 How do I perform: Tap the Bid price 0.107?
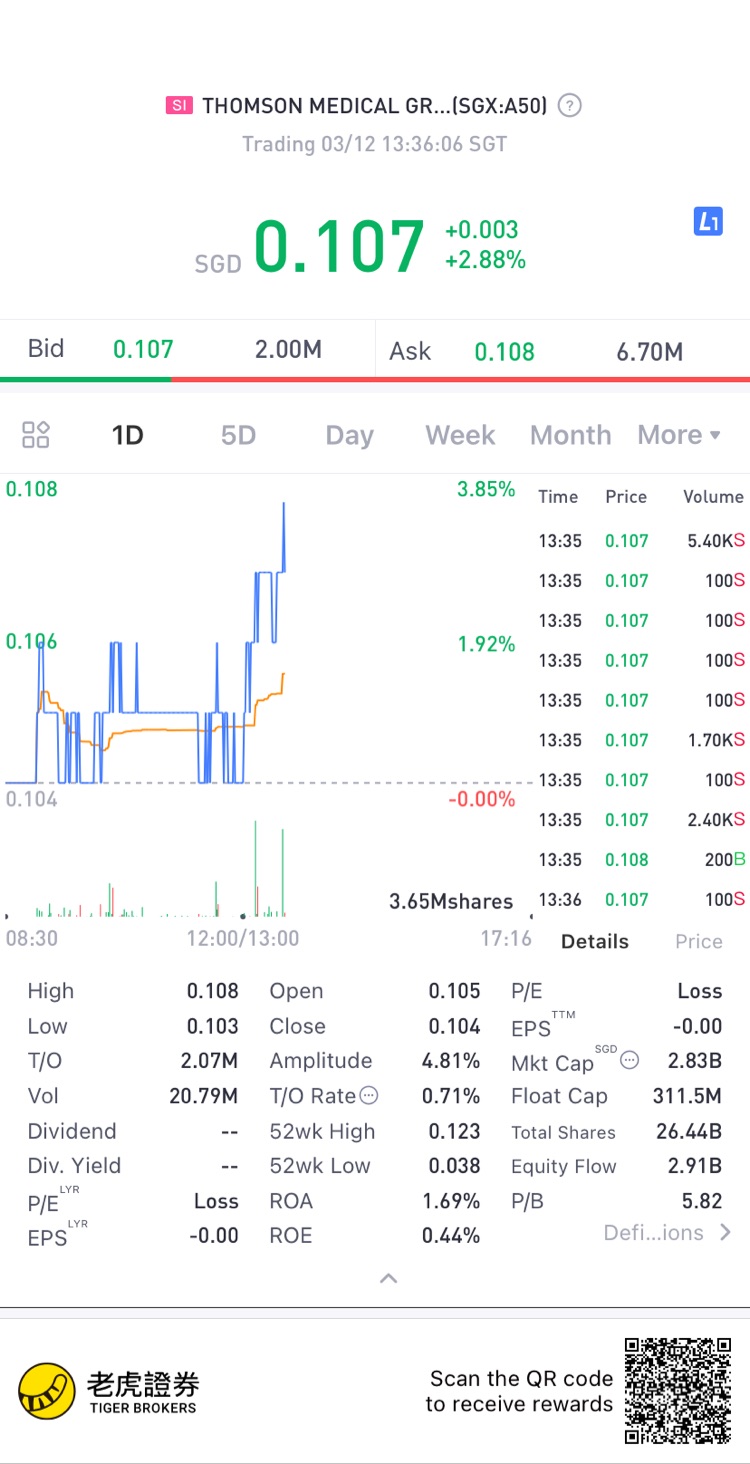click(x=143, y=349)
